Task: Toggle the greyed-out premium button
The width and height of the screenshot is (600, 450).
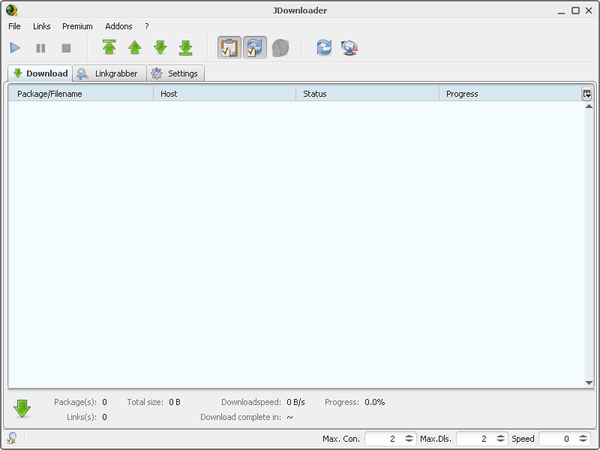Action: (280, 48)
